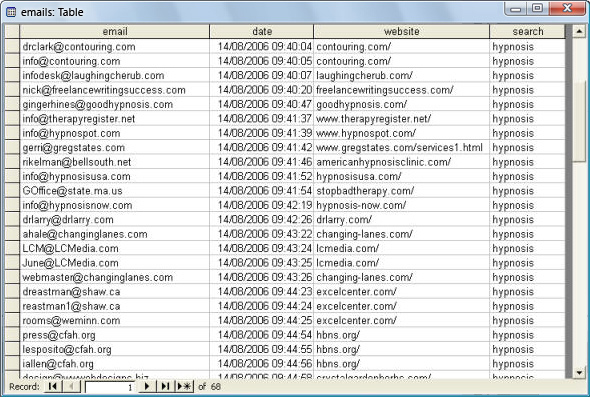Viewport: 590px width, 397px height.
Task: Click cell info@hypnospot.com
Action: tap(114, 133)
